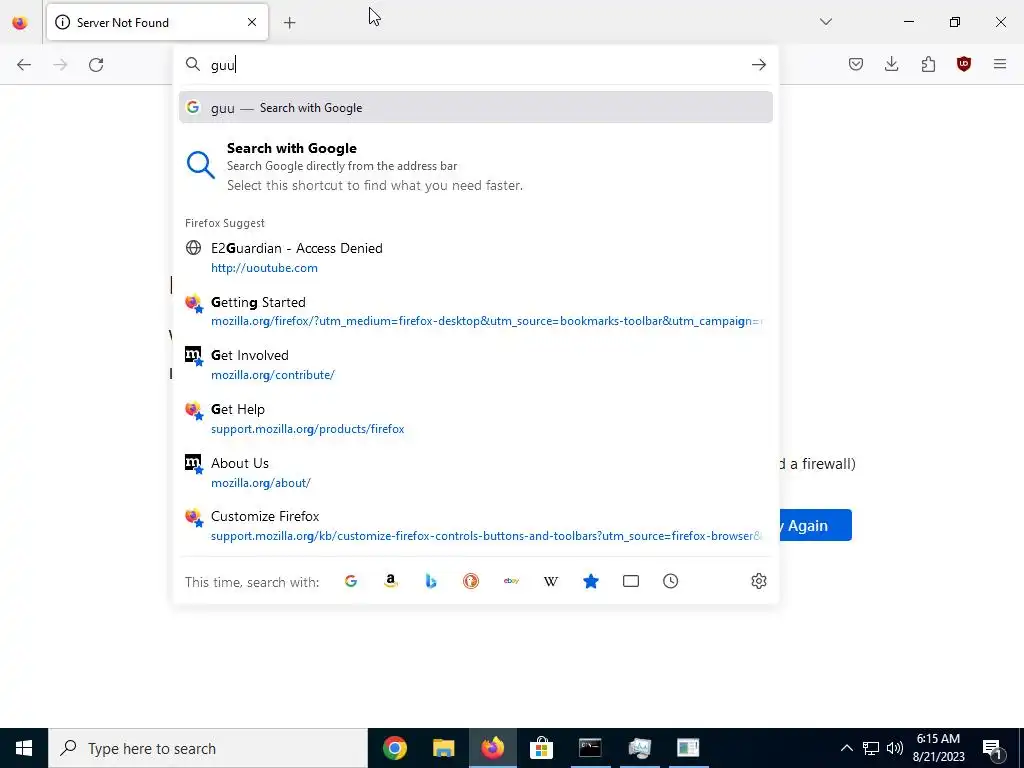
Task: Open Microsoft Store from taskbar
Action: pyautogui.click(x=541, y=748)
